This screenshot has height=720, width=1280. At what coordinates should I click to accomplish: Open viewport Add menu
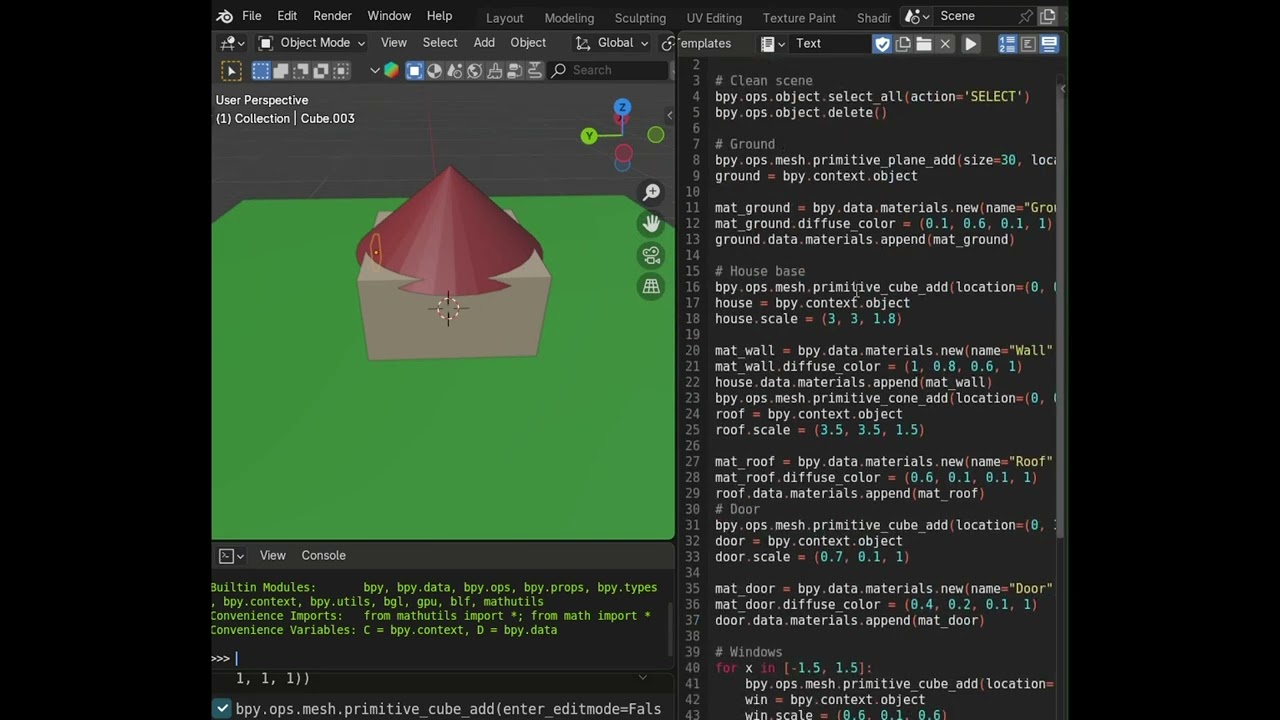(484, 43)
